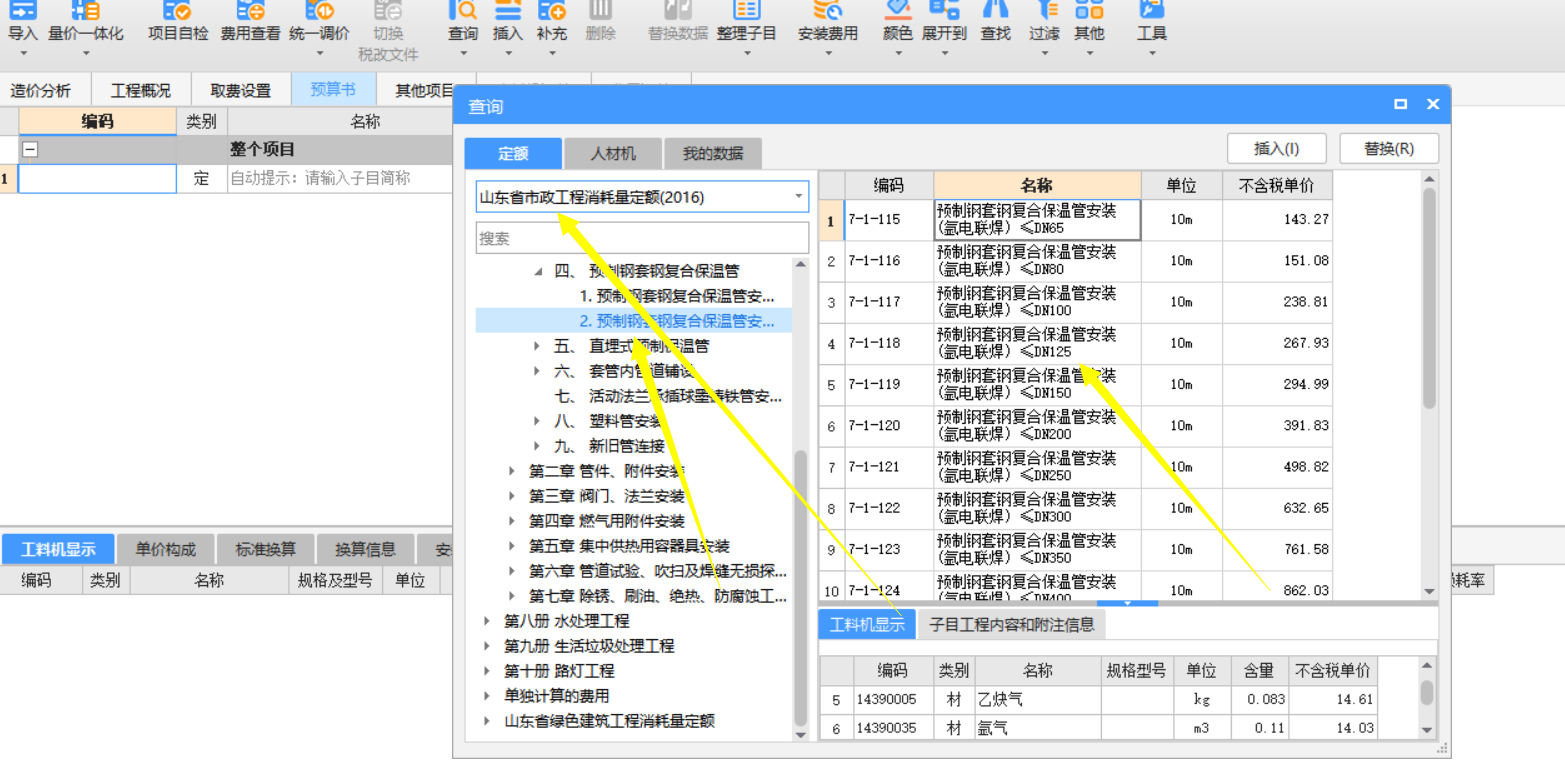Click the 插入(I) button
The width and height of the screenshot is (1565, 779).
[1276, 148]
